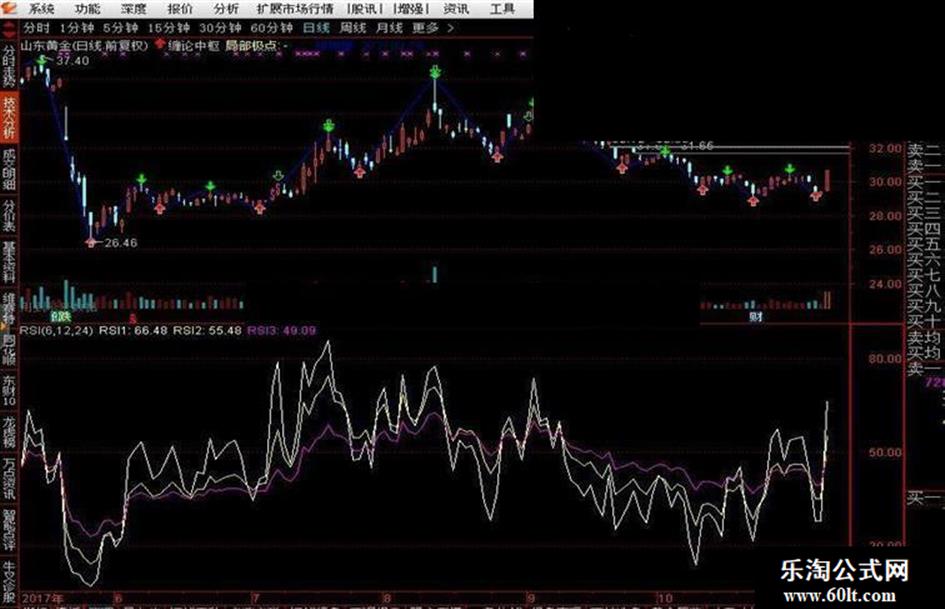
Task: Open the 技术分析 sidebar tab
Action: 9,118
